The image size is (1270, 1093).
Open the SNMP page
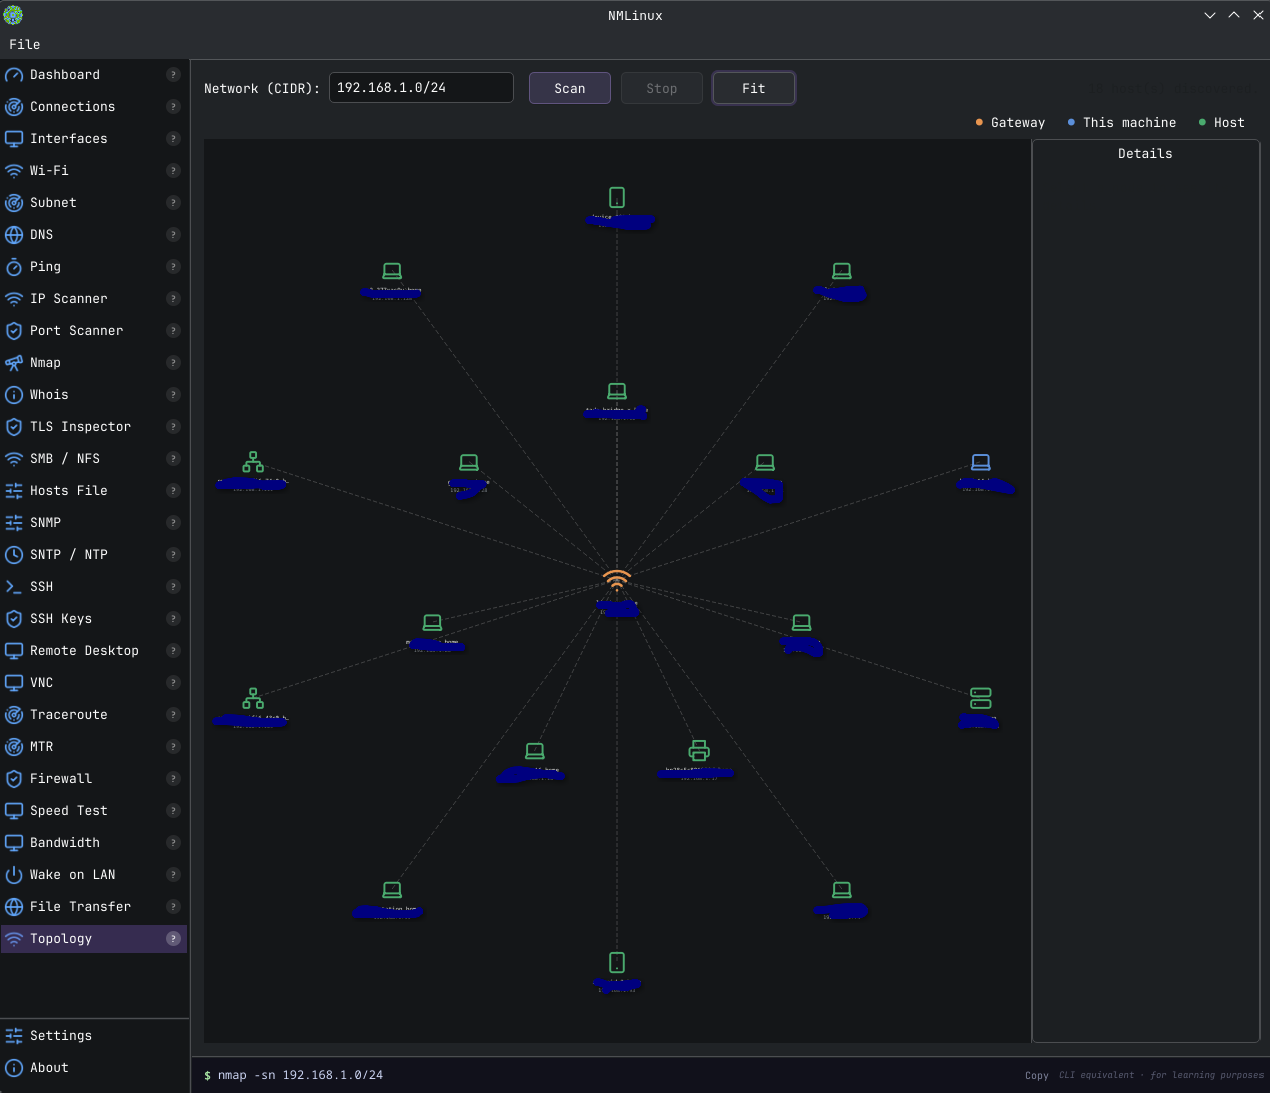[94, 523]
